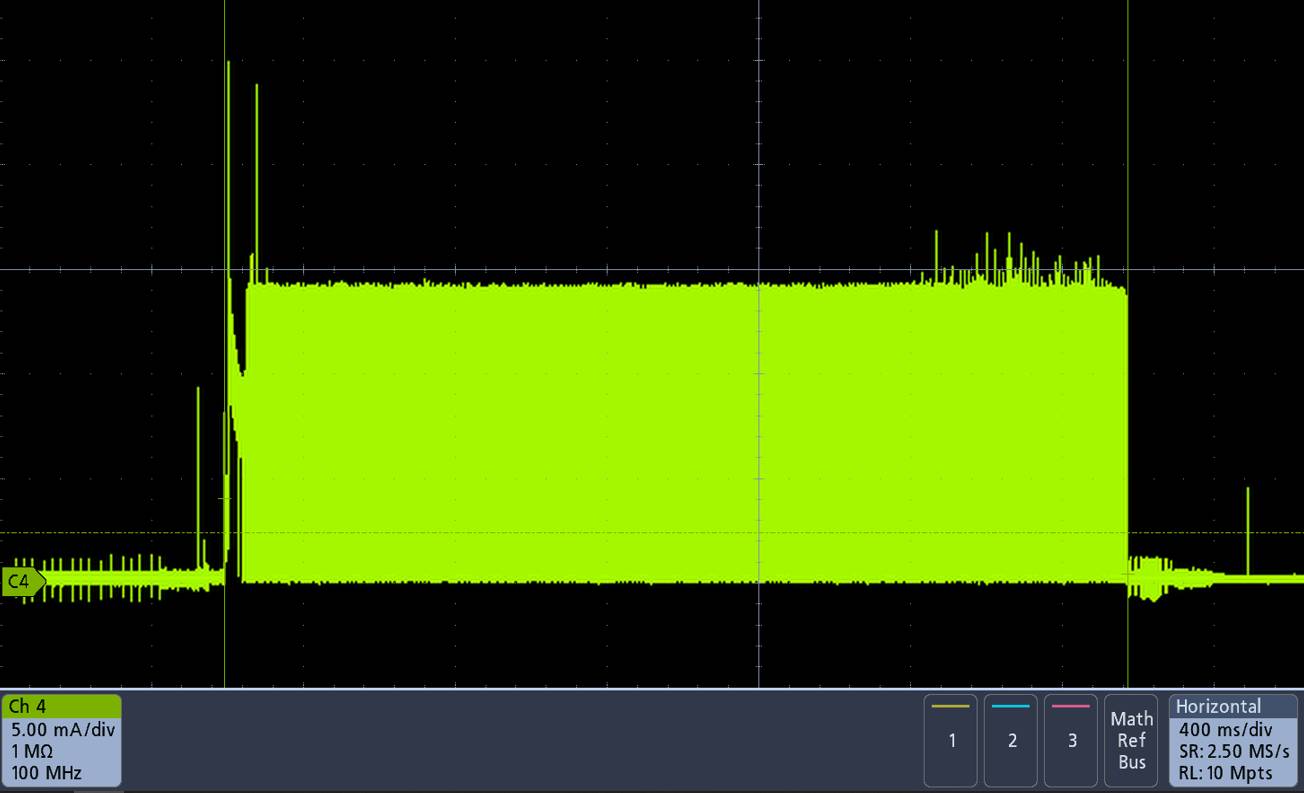Open the Math Ref Bus button

tap(1131, 740)
